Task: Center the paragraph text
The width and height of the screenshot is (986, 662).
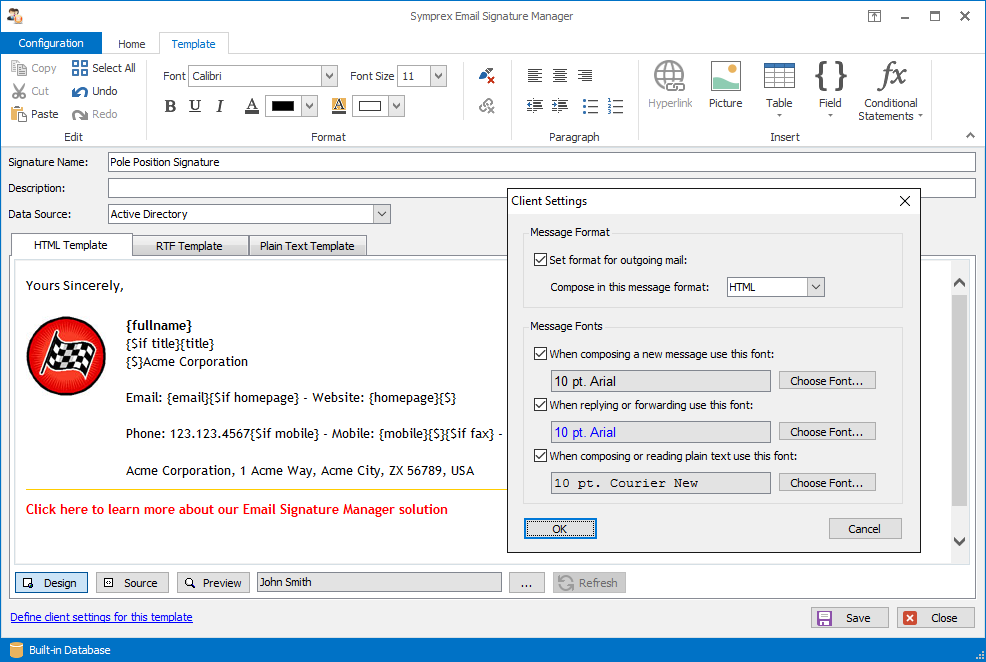Action: 560,76
